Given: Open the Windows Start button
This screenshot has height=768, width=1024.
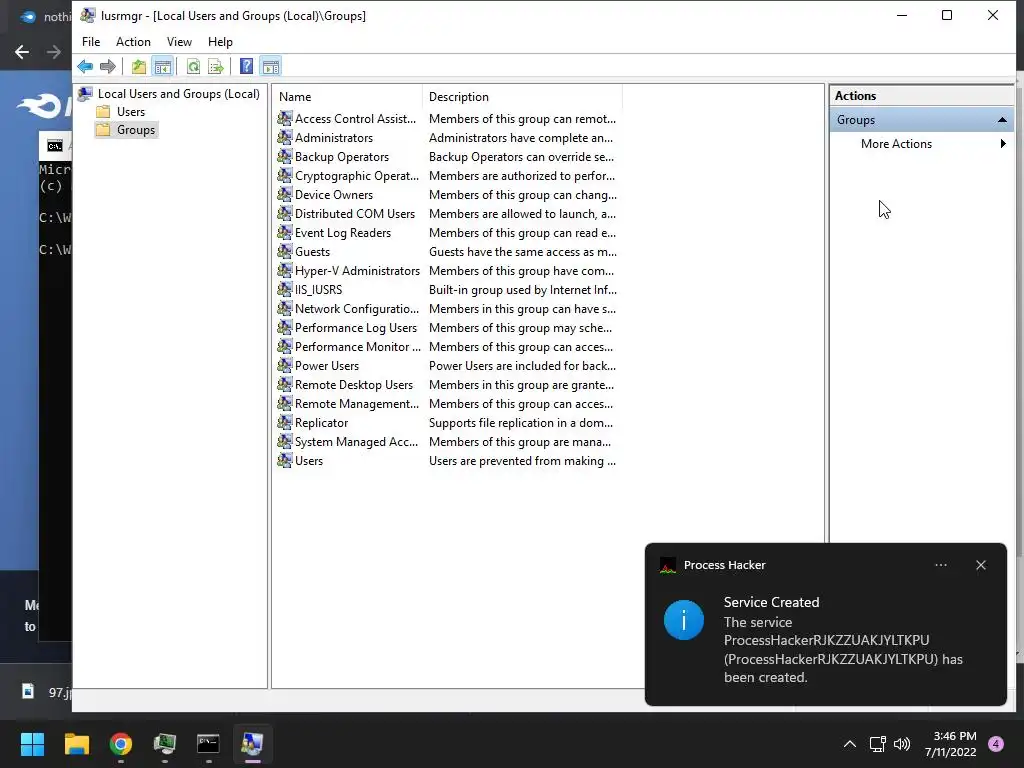Looking at the screenshot, I should pos(32,744).
